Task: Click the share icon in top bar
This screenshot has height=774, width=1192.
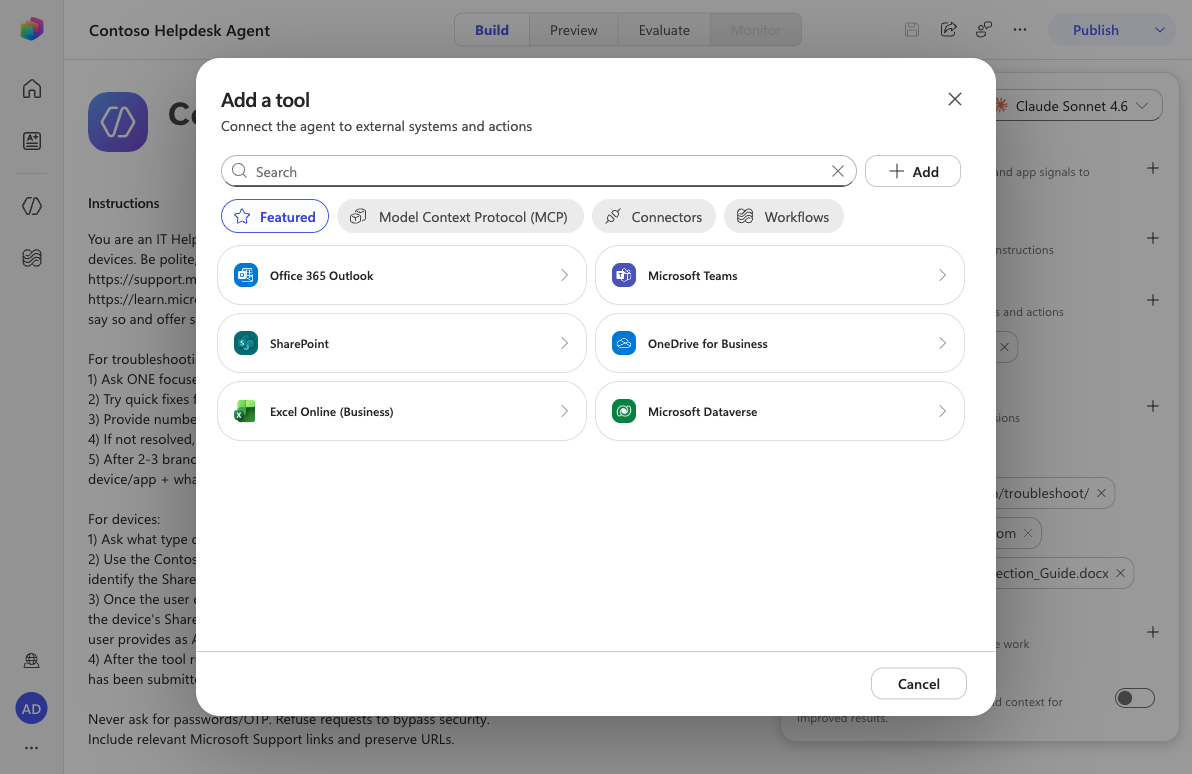Action: pos(948,30)
